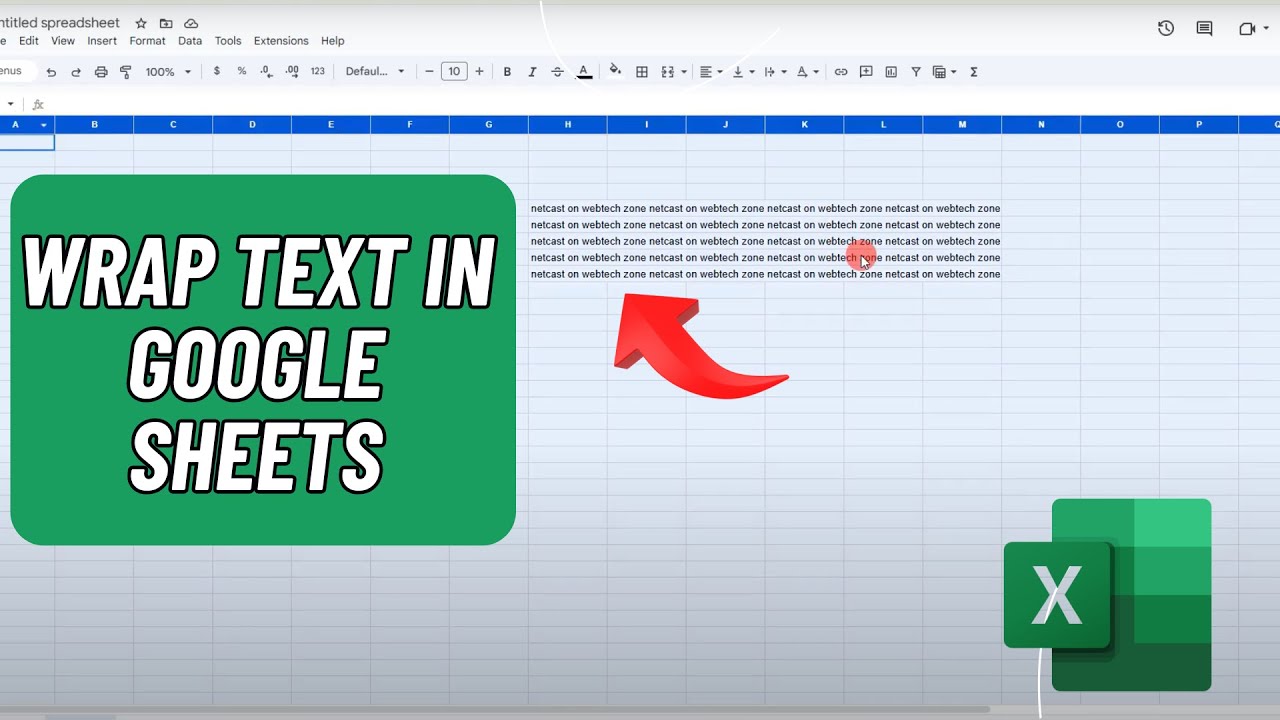Insert a comment

pos(866,72)
